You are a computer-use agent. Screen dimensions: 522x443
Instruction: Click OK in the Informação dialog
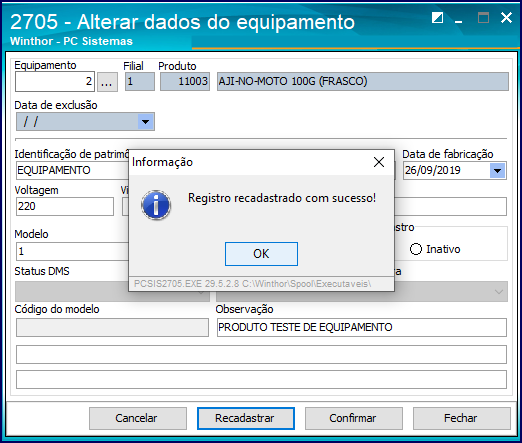point(261,254)
